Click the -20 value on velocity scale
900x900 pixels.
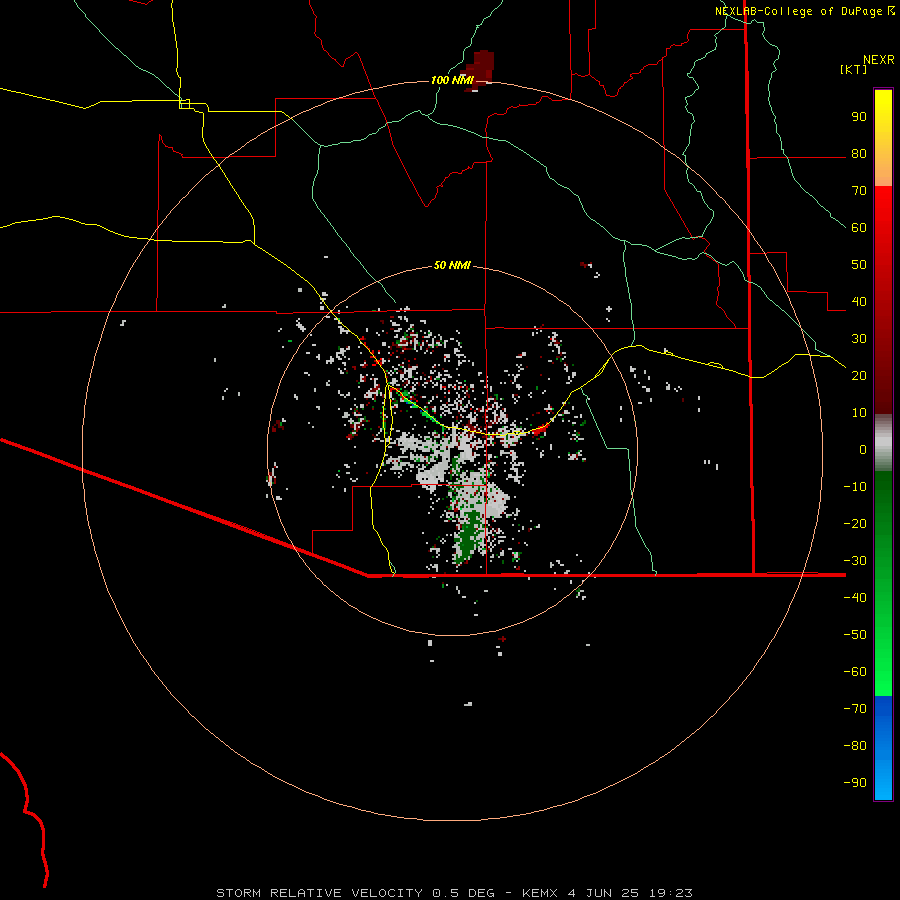pyautogui.click(x=855, y=523)
